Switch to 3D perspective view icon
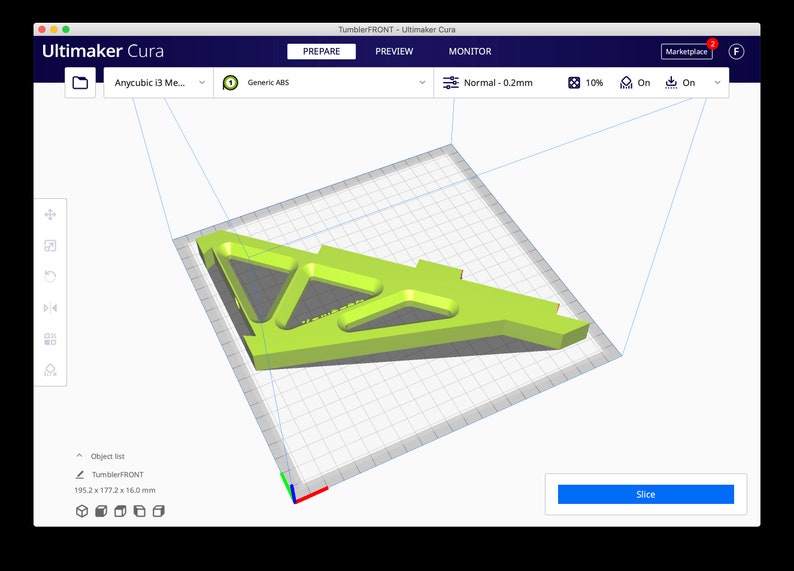794x571 pixels. tap(82, 511)
